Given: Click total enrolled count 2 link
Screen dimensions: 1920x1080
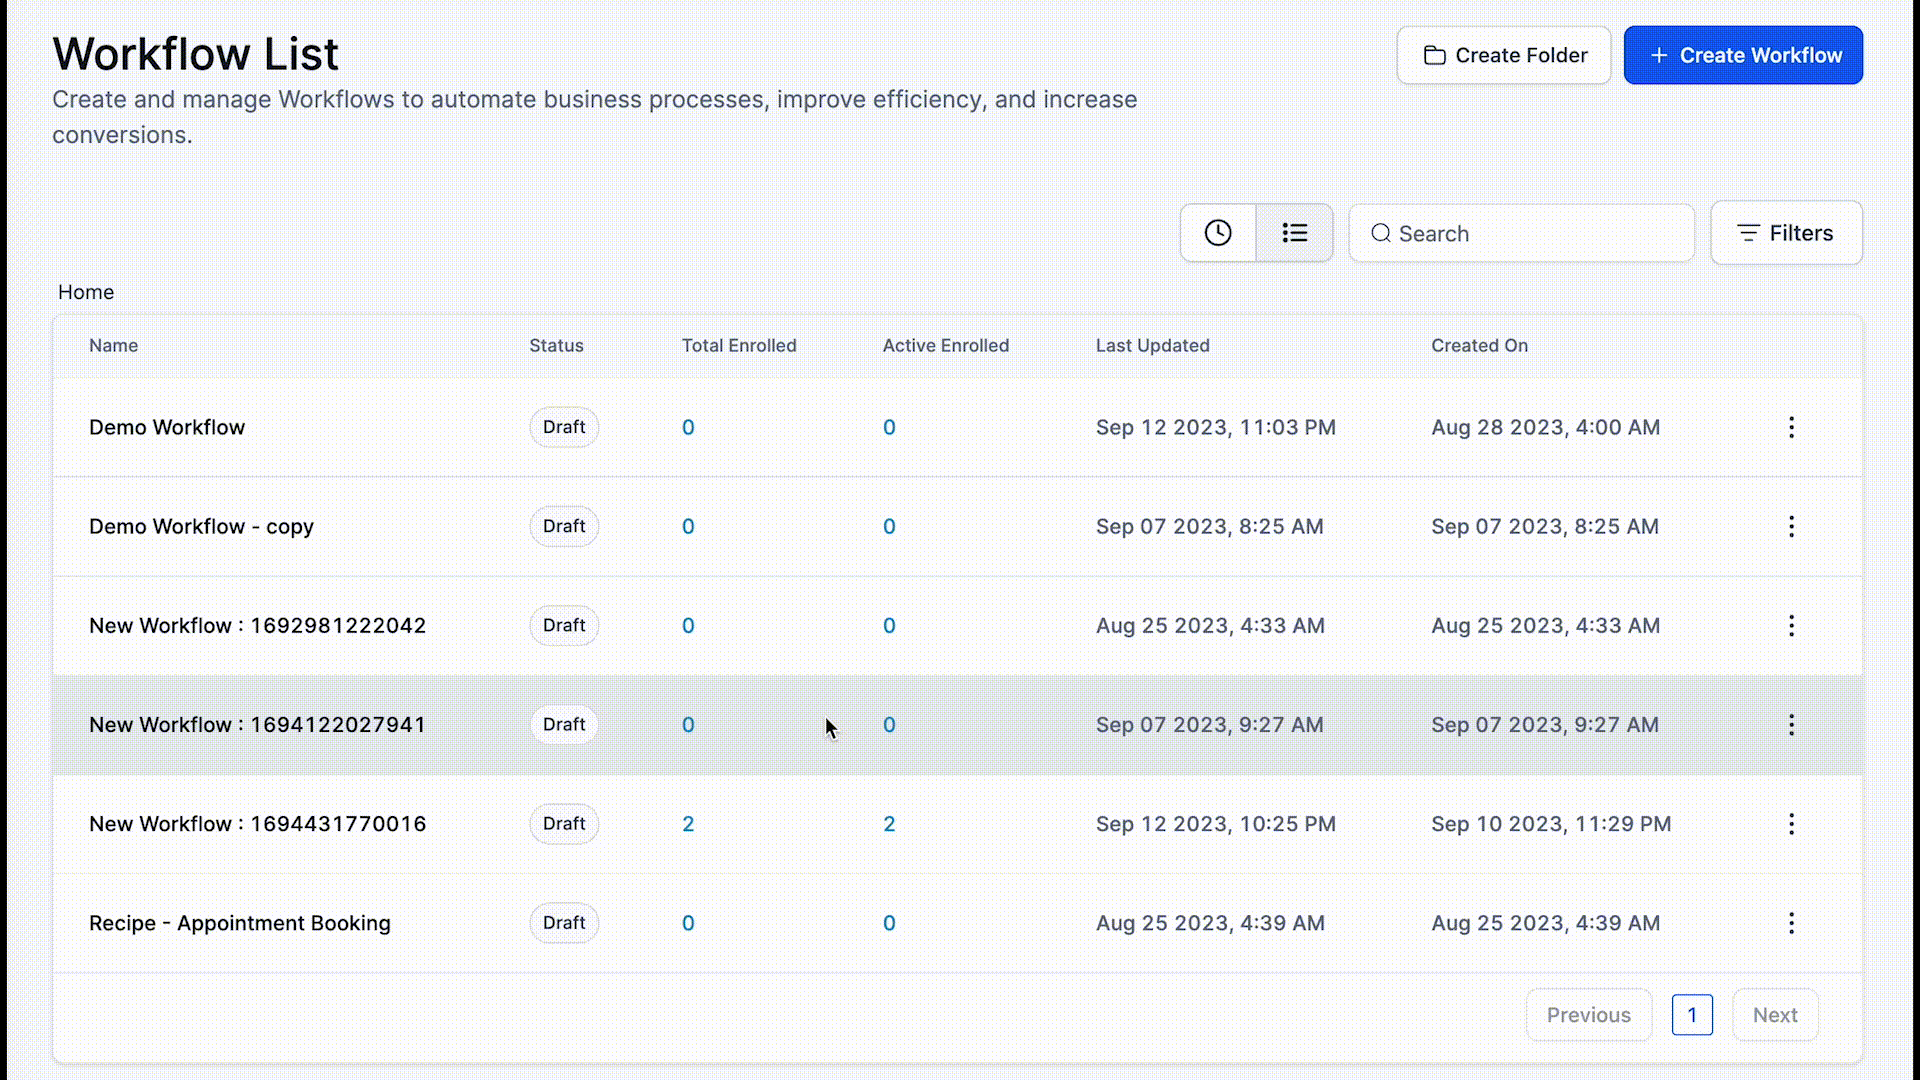Looking at the screenshot, I should tap(688, 823).
